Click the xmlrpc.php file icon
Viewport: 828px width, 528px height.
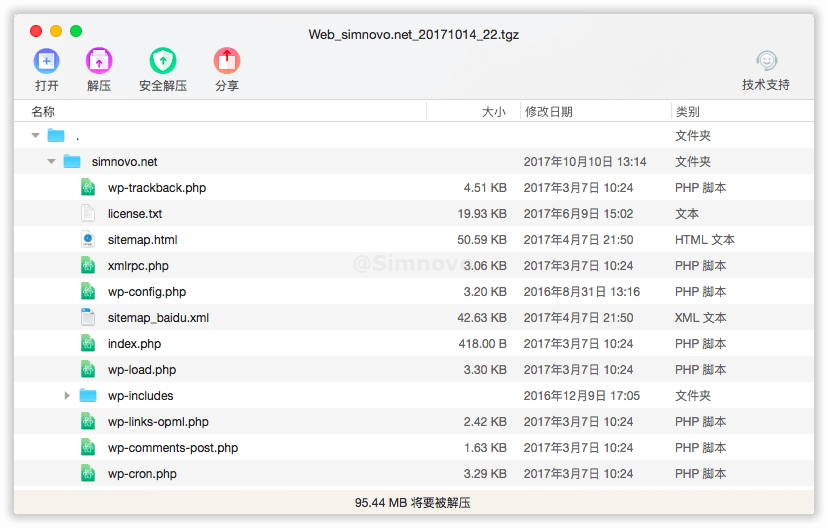(88, 266)
